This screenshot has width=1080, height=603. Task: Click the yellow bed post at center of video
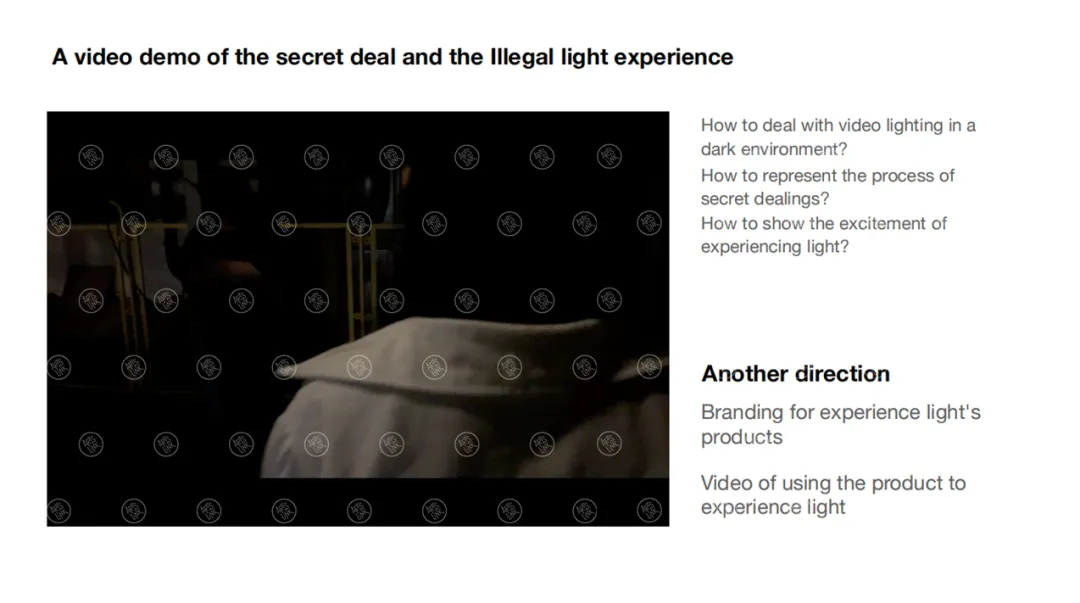click(x=362, y=276)
